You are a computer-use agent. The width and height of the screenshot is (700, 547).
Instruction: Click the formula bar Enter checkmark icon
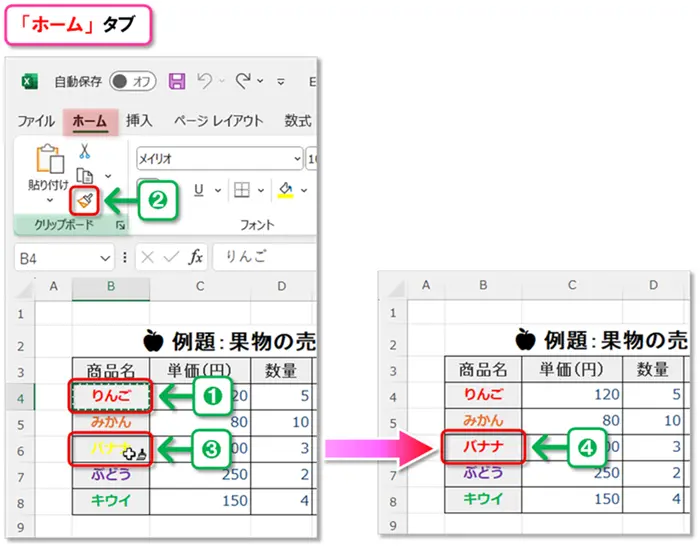171,257
